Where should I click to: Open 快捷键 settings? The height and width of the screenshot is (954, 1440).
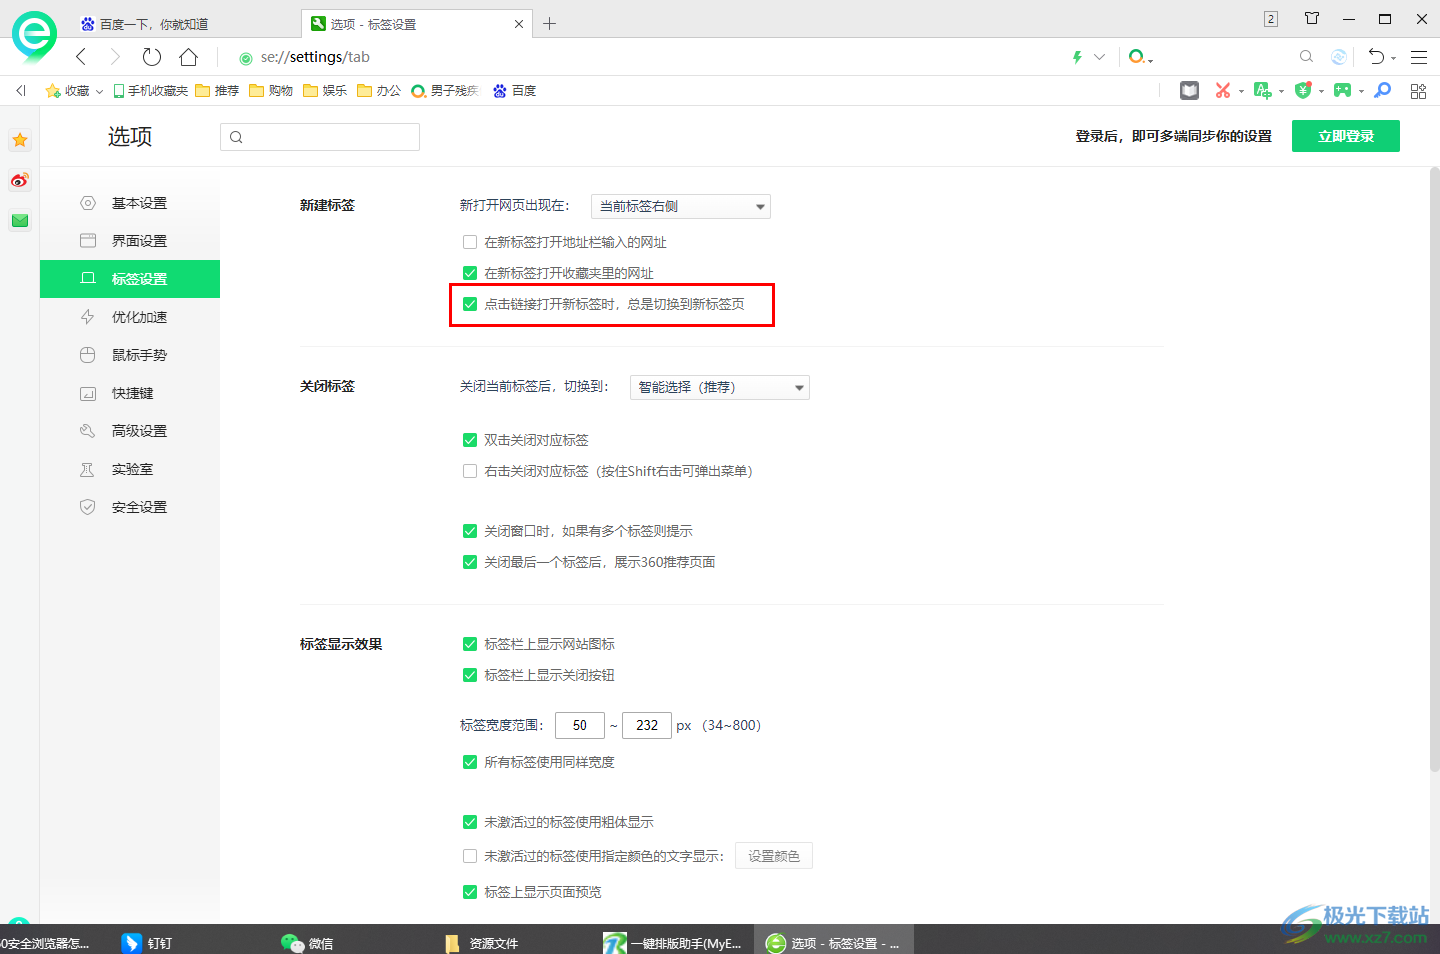[x=130, y=393]
